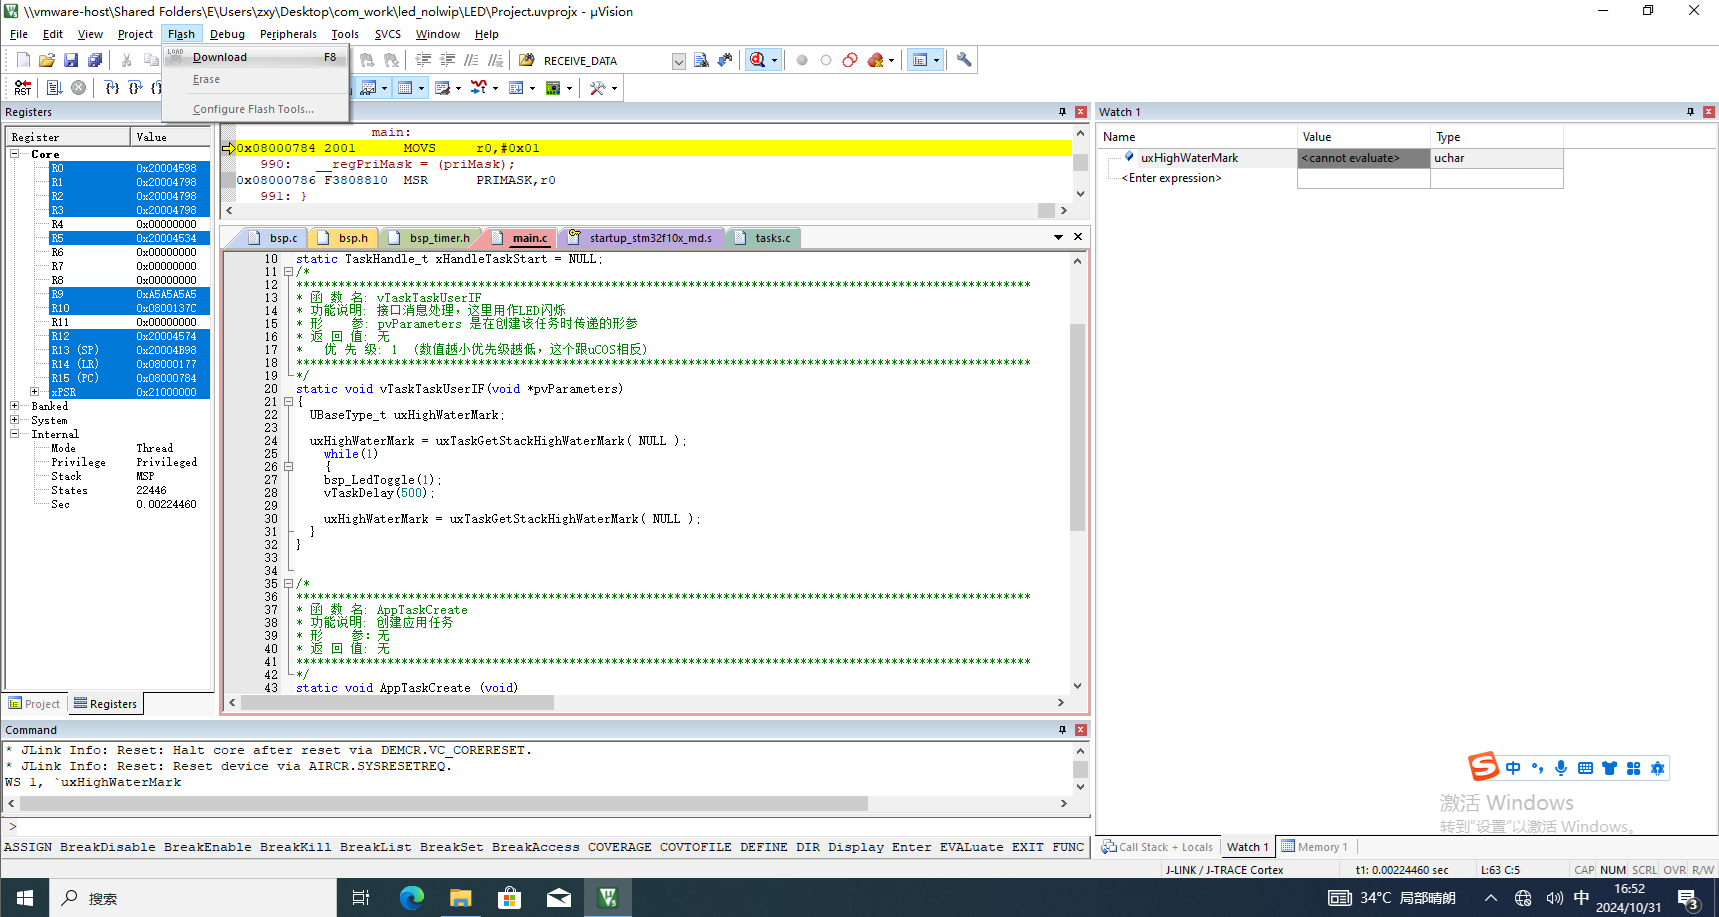Collapse the code fold at line 21

point(288,402)
